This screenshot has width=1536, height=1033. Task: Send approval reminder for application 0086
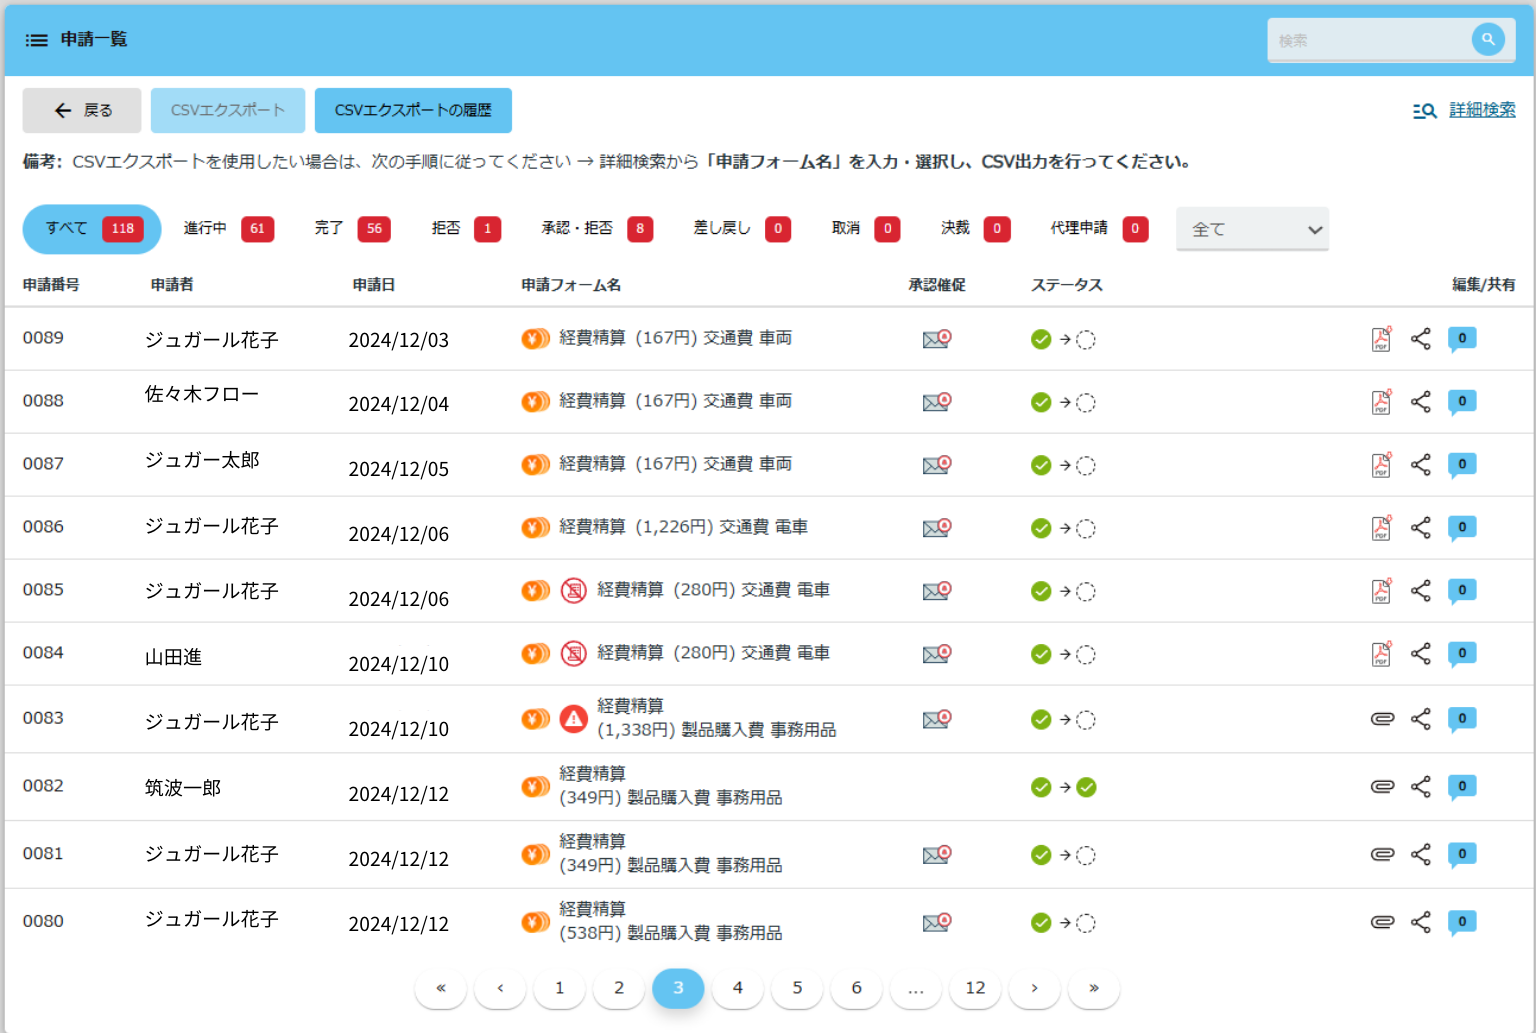point(937,528)
